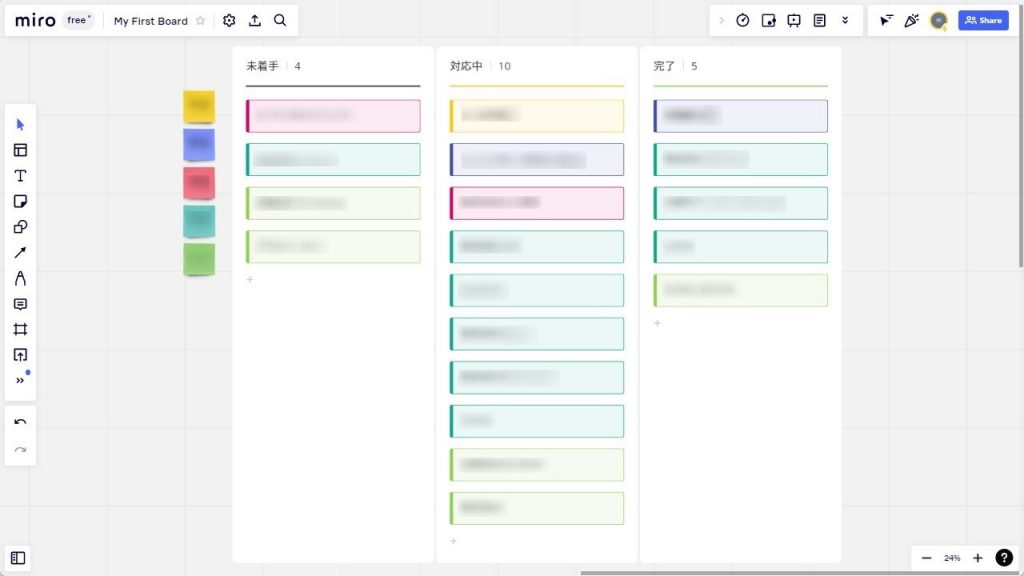
Task: Select the Text tool
Action: click(x=20, y=176)
